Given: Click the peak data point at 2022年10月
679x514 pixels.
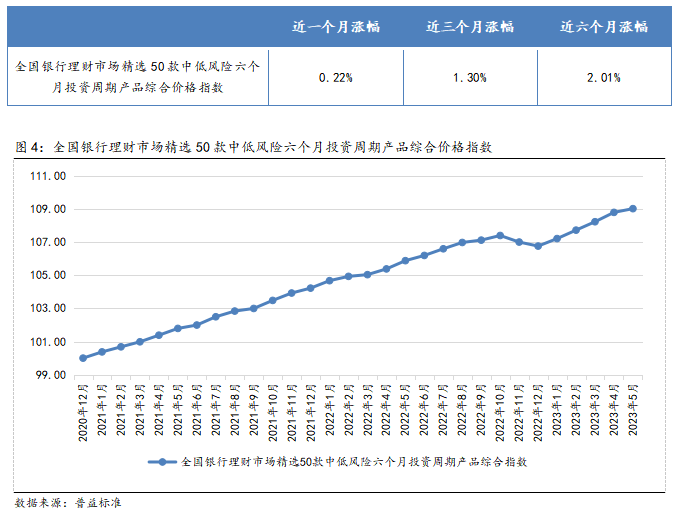Looking at the screenshot, I should tap(500, 235).
